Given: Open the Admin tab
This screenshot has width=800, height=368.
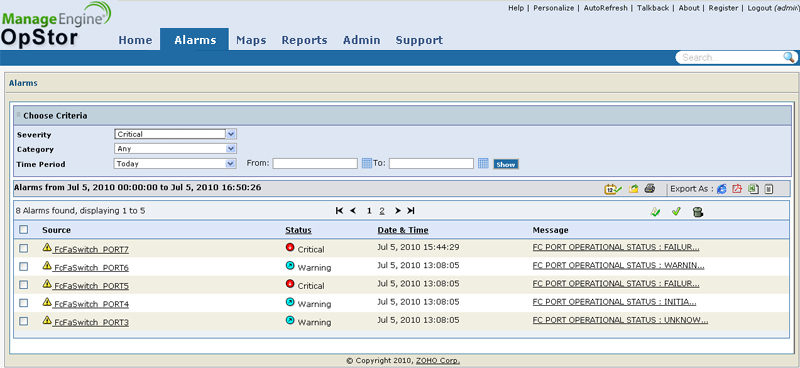Looking at the screenshot, I should [362, 40].
